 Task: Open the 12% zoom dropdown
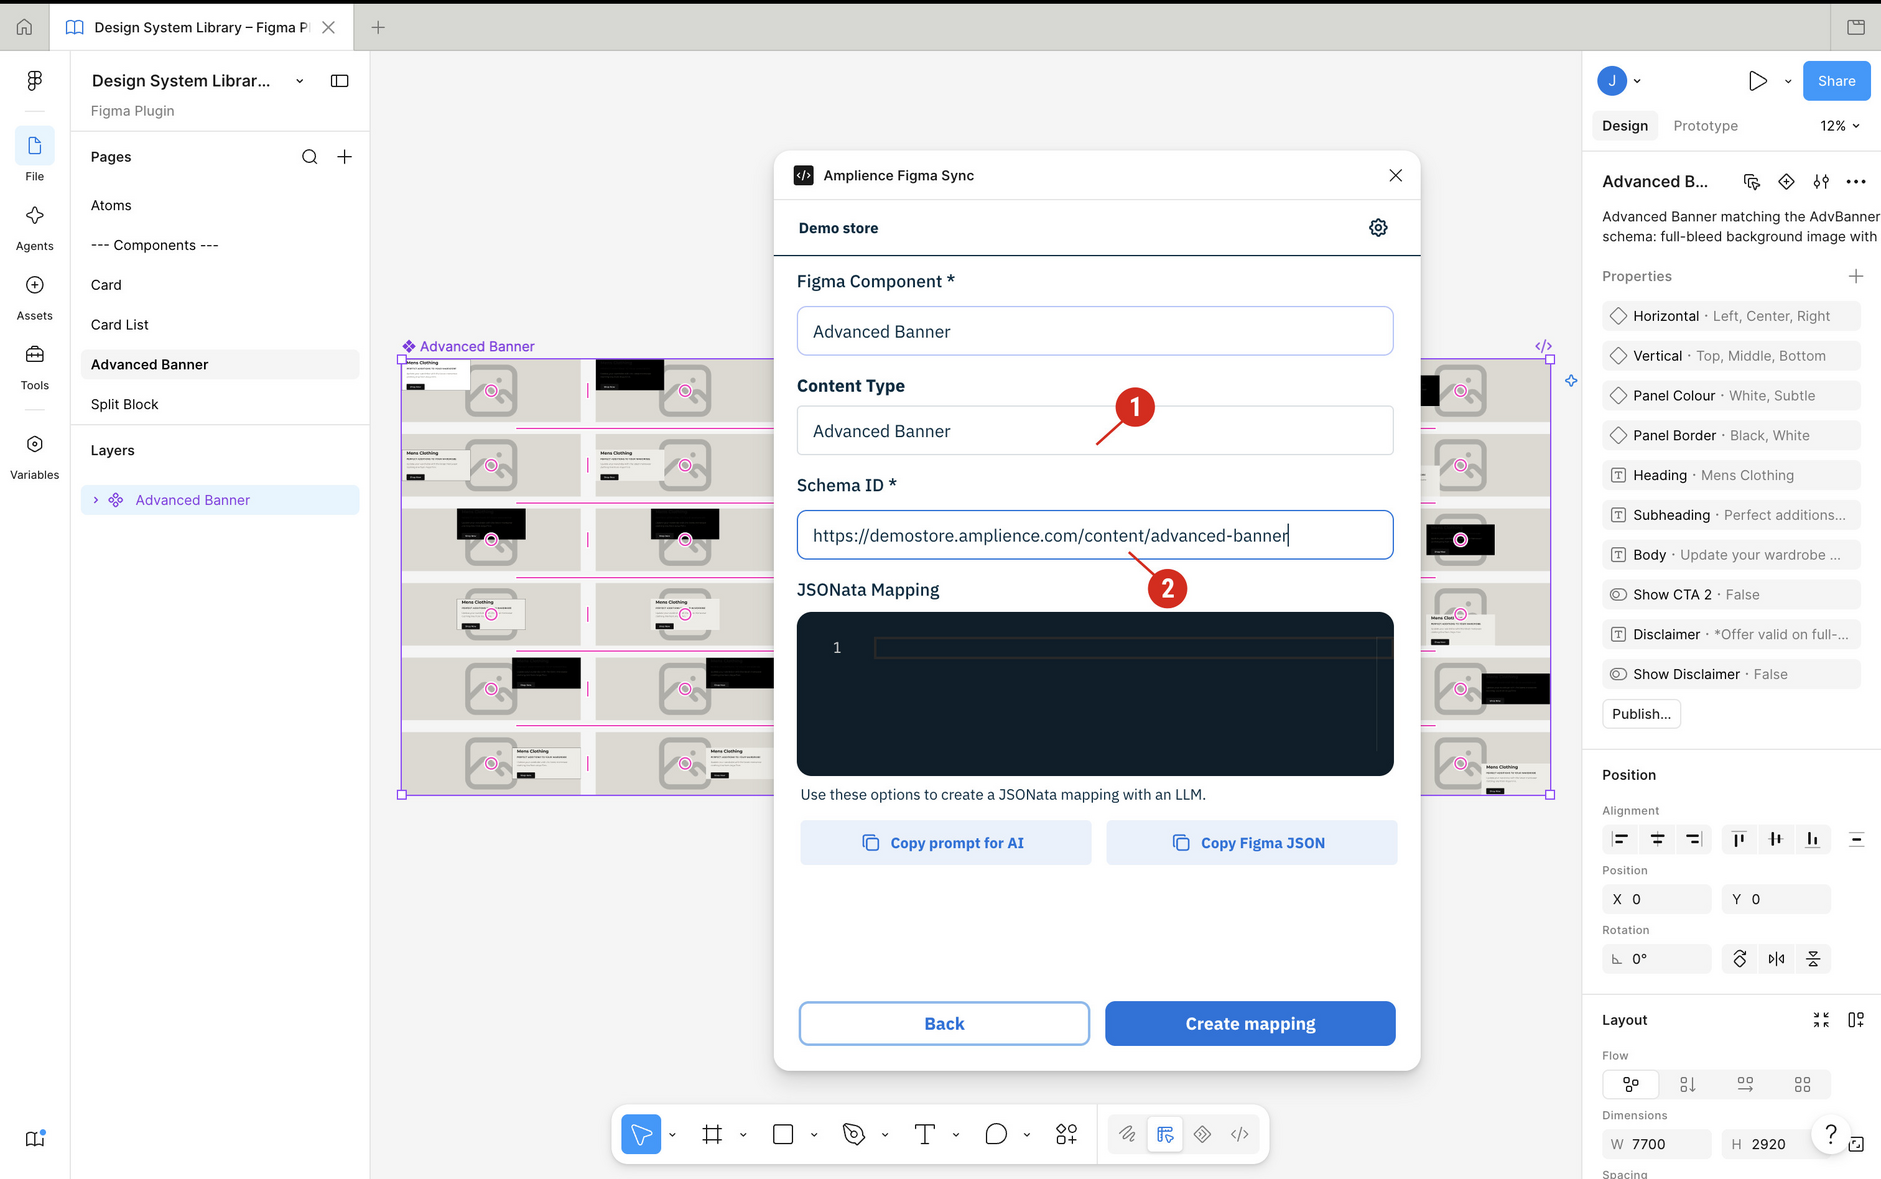point(1839,126)
